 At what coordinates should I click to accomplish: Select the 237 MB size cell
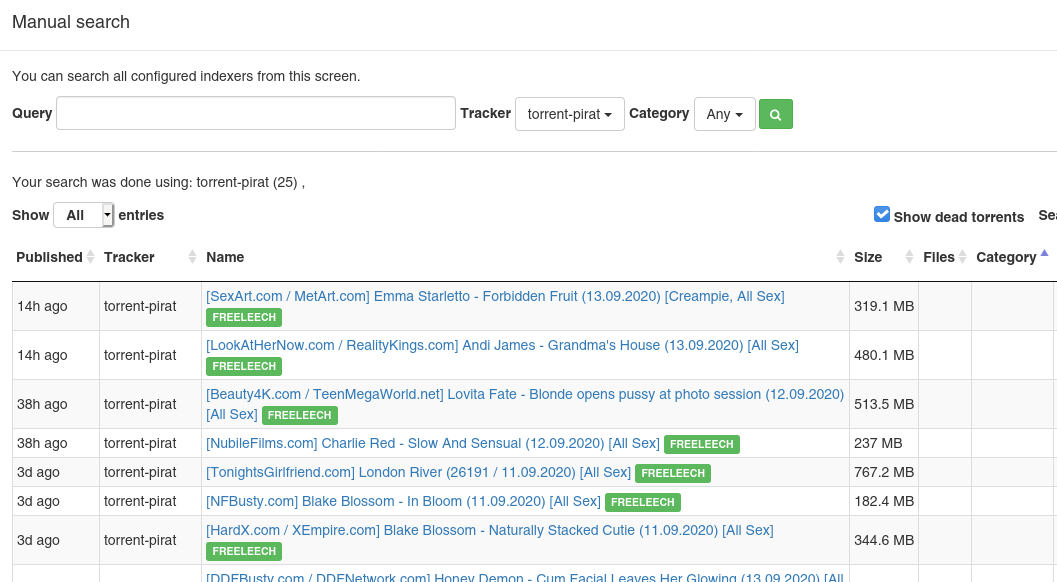884,443
